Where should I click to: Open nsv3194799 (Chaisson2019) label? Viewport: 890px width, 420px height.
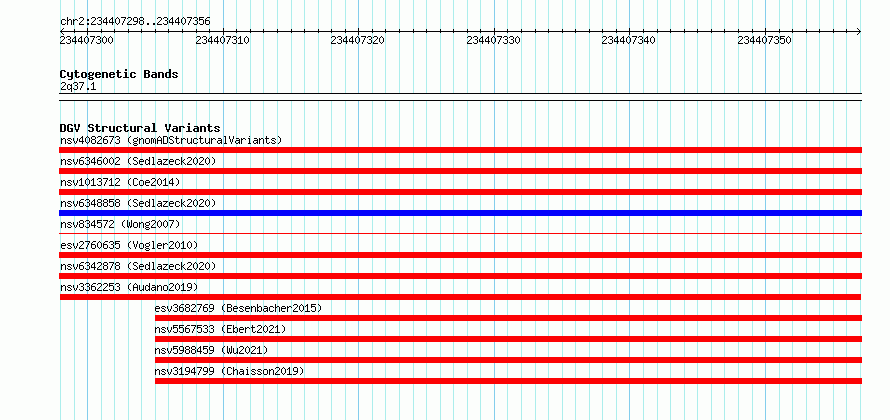tap(229, 371)
